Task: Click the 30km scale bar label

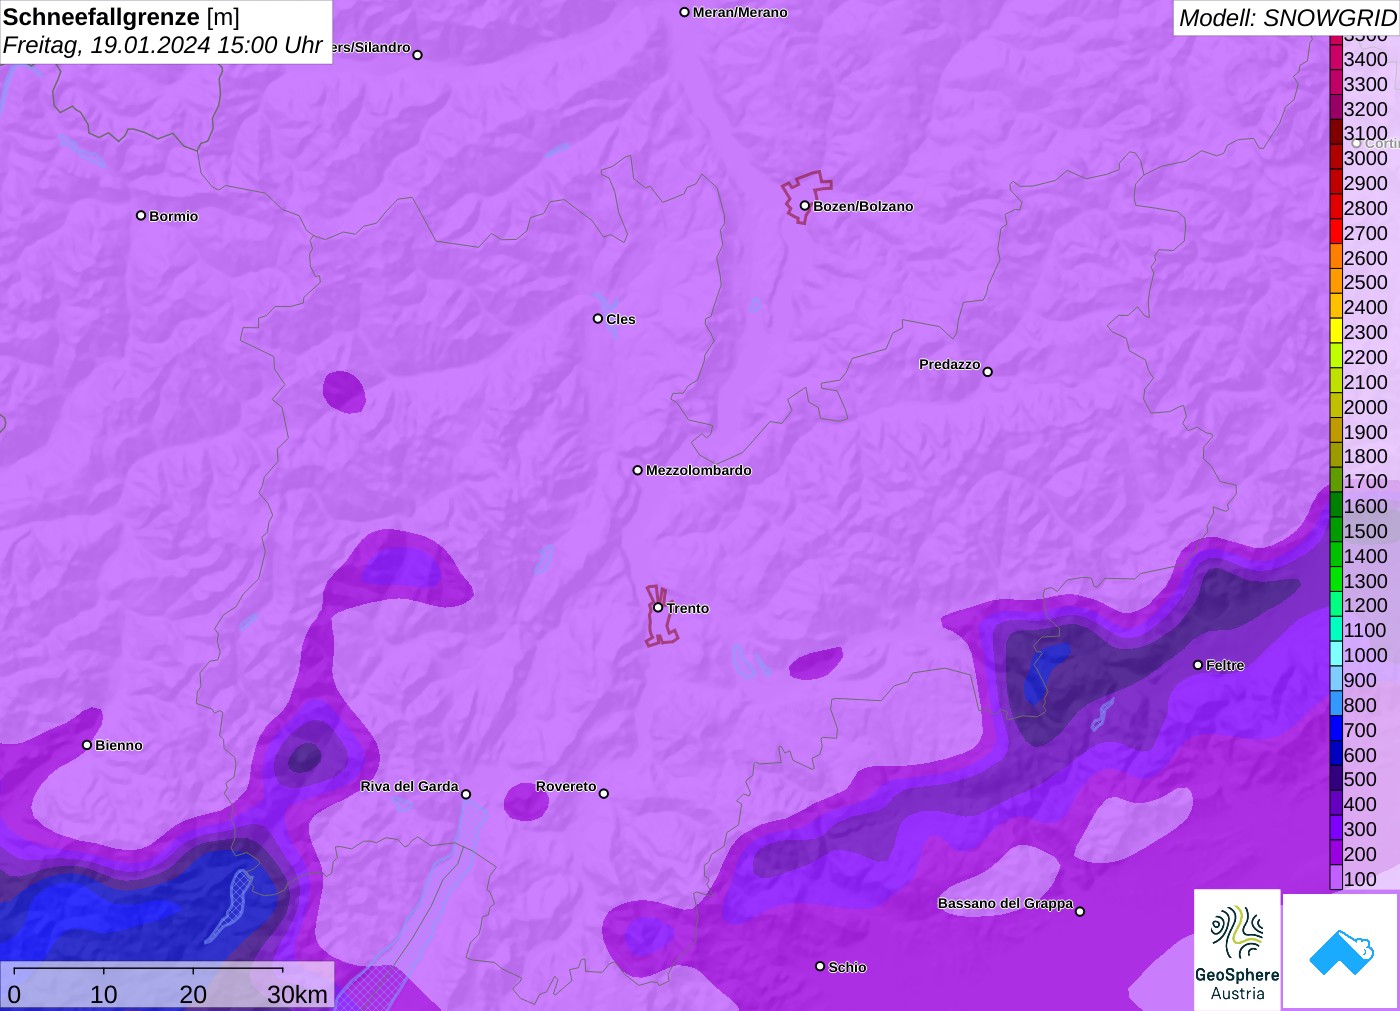Action: click(297, 994)
